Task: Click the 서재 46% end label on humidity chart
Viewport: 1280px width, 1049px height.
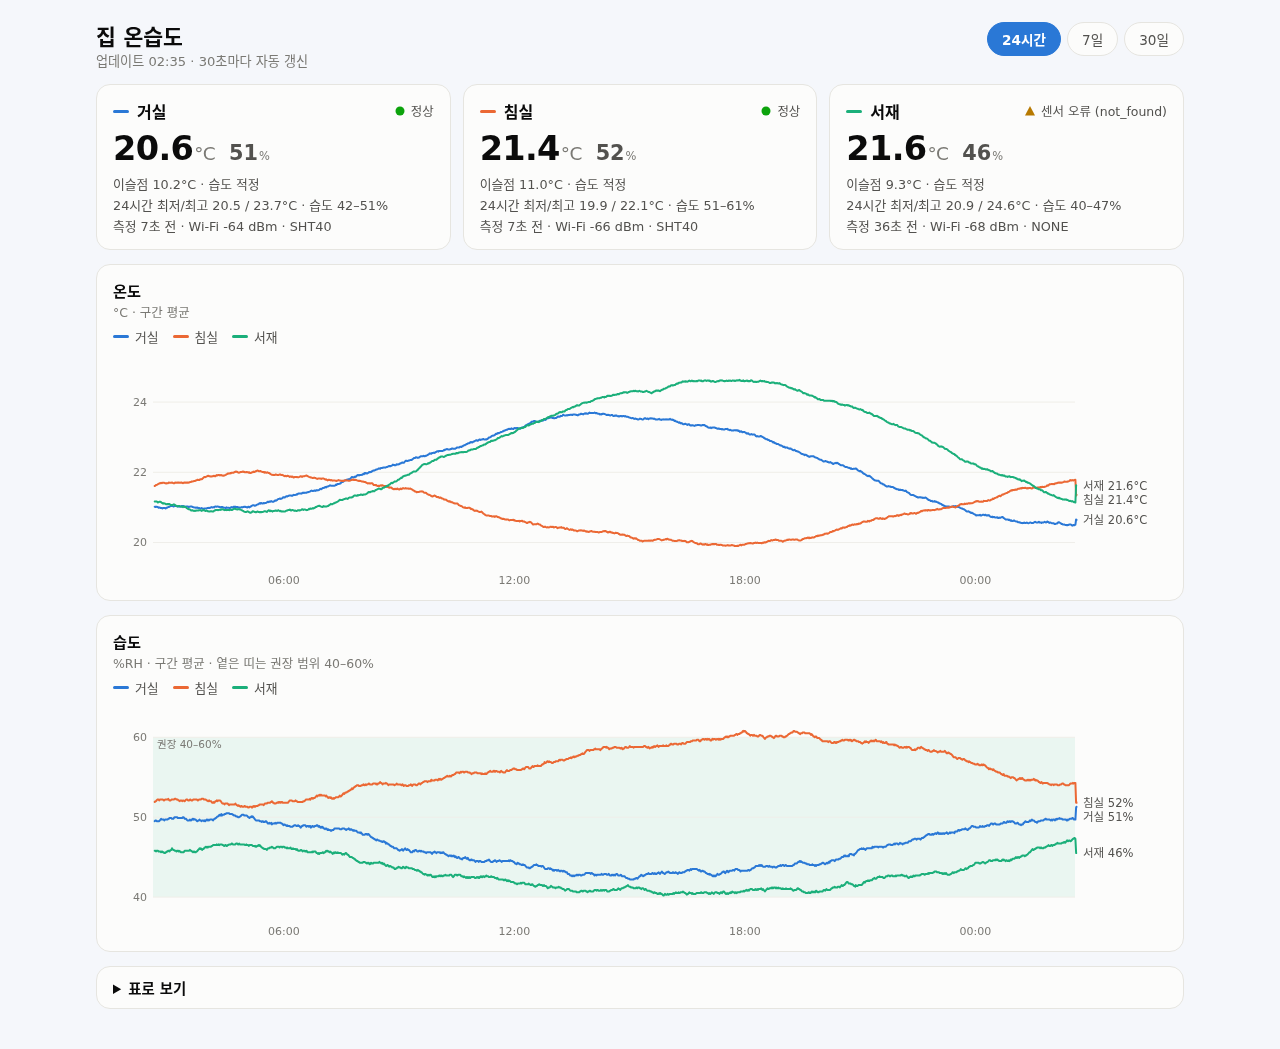Action: coord(1108,853)
